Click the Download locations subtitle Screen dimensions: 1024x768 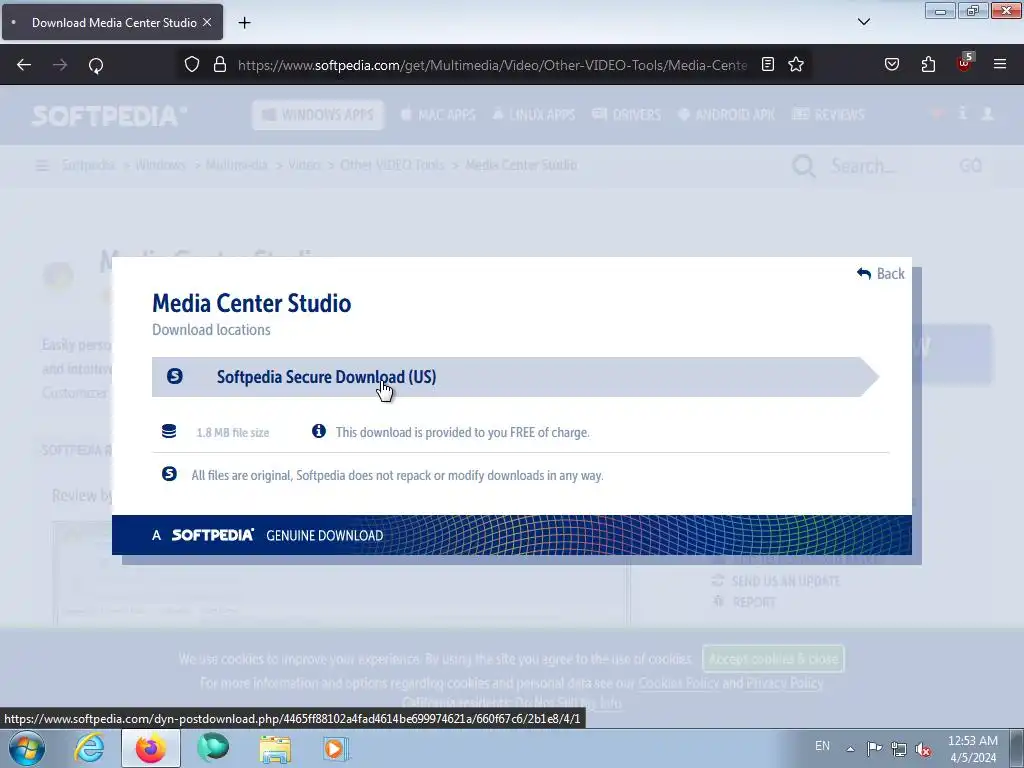point(211,330)
